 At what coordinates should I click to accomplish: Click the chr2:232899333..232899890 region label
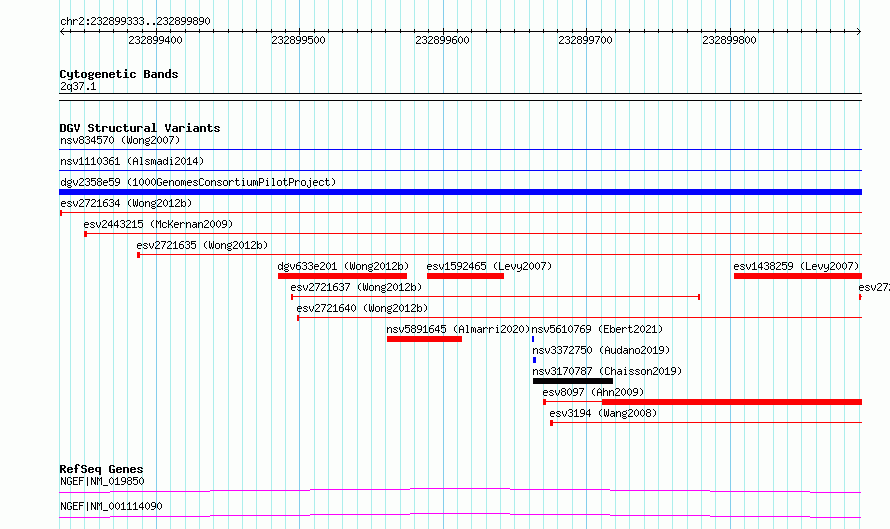[x=135, y=21]
